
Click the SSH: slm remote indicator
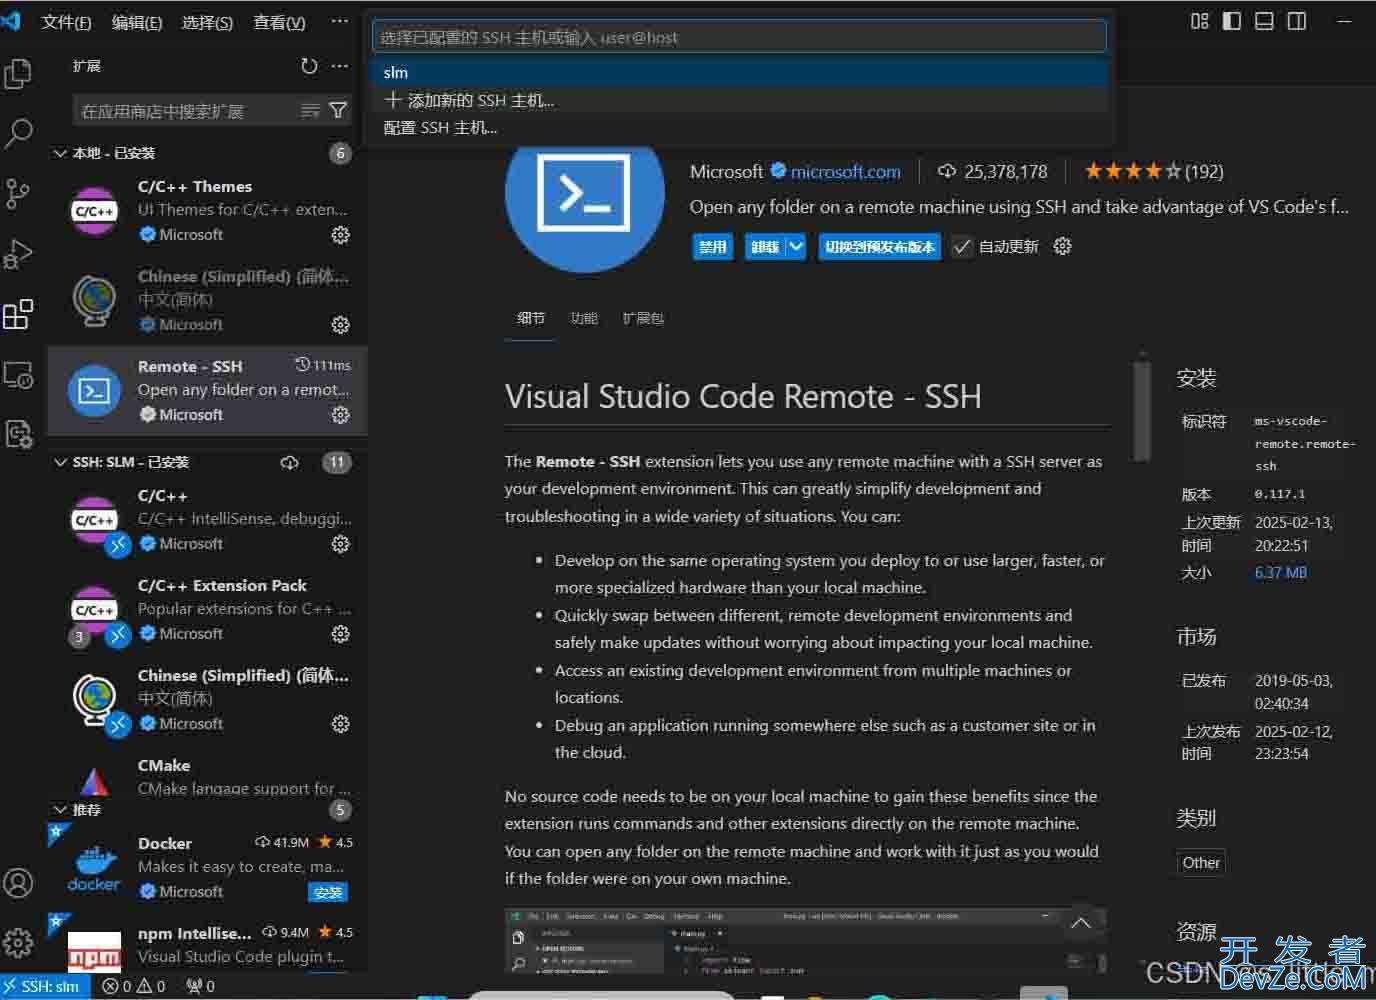tap(44, 986)
